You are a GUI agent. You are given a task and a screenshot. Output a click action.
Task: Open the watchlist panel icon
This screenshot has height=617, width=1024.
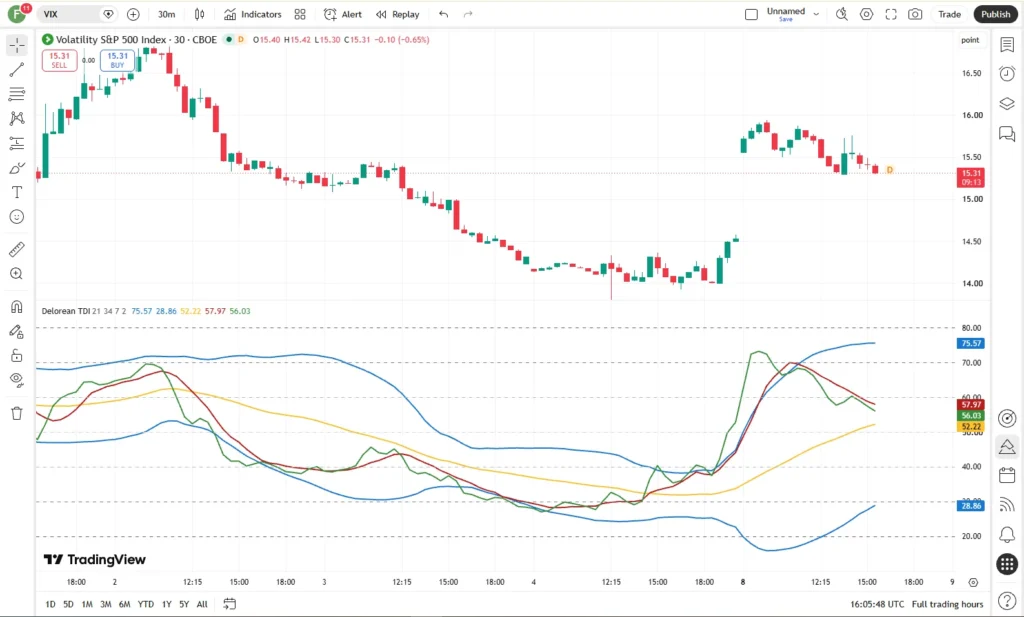[1007, 44]
